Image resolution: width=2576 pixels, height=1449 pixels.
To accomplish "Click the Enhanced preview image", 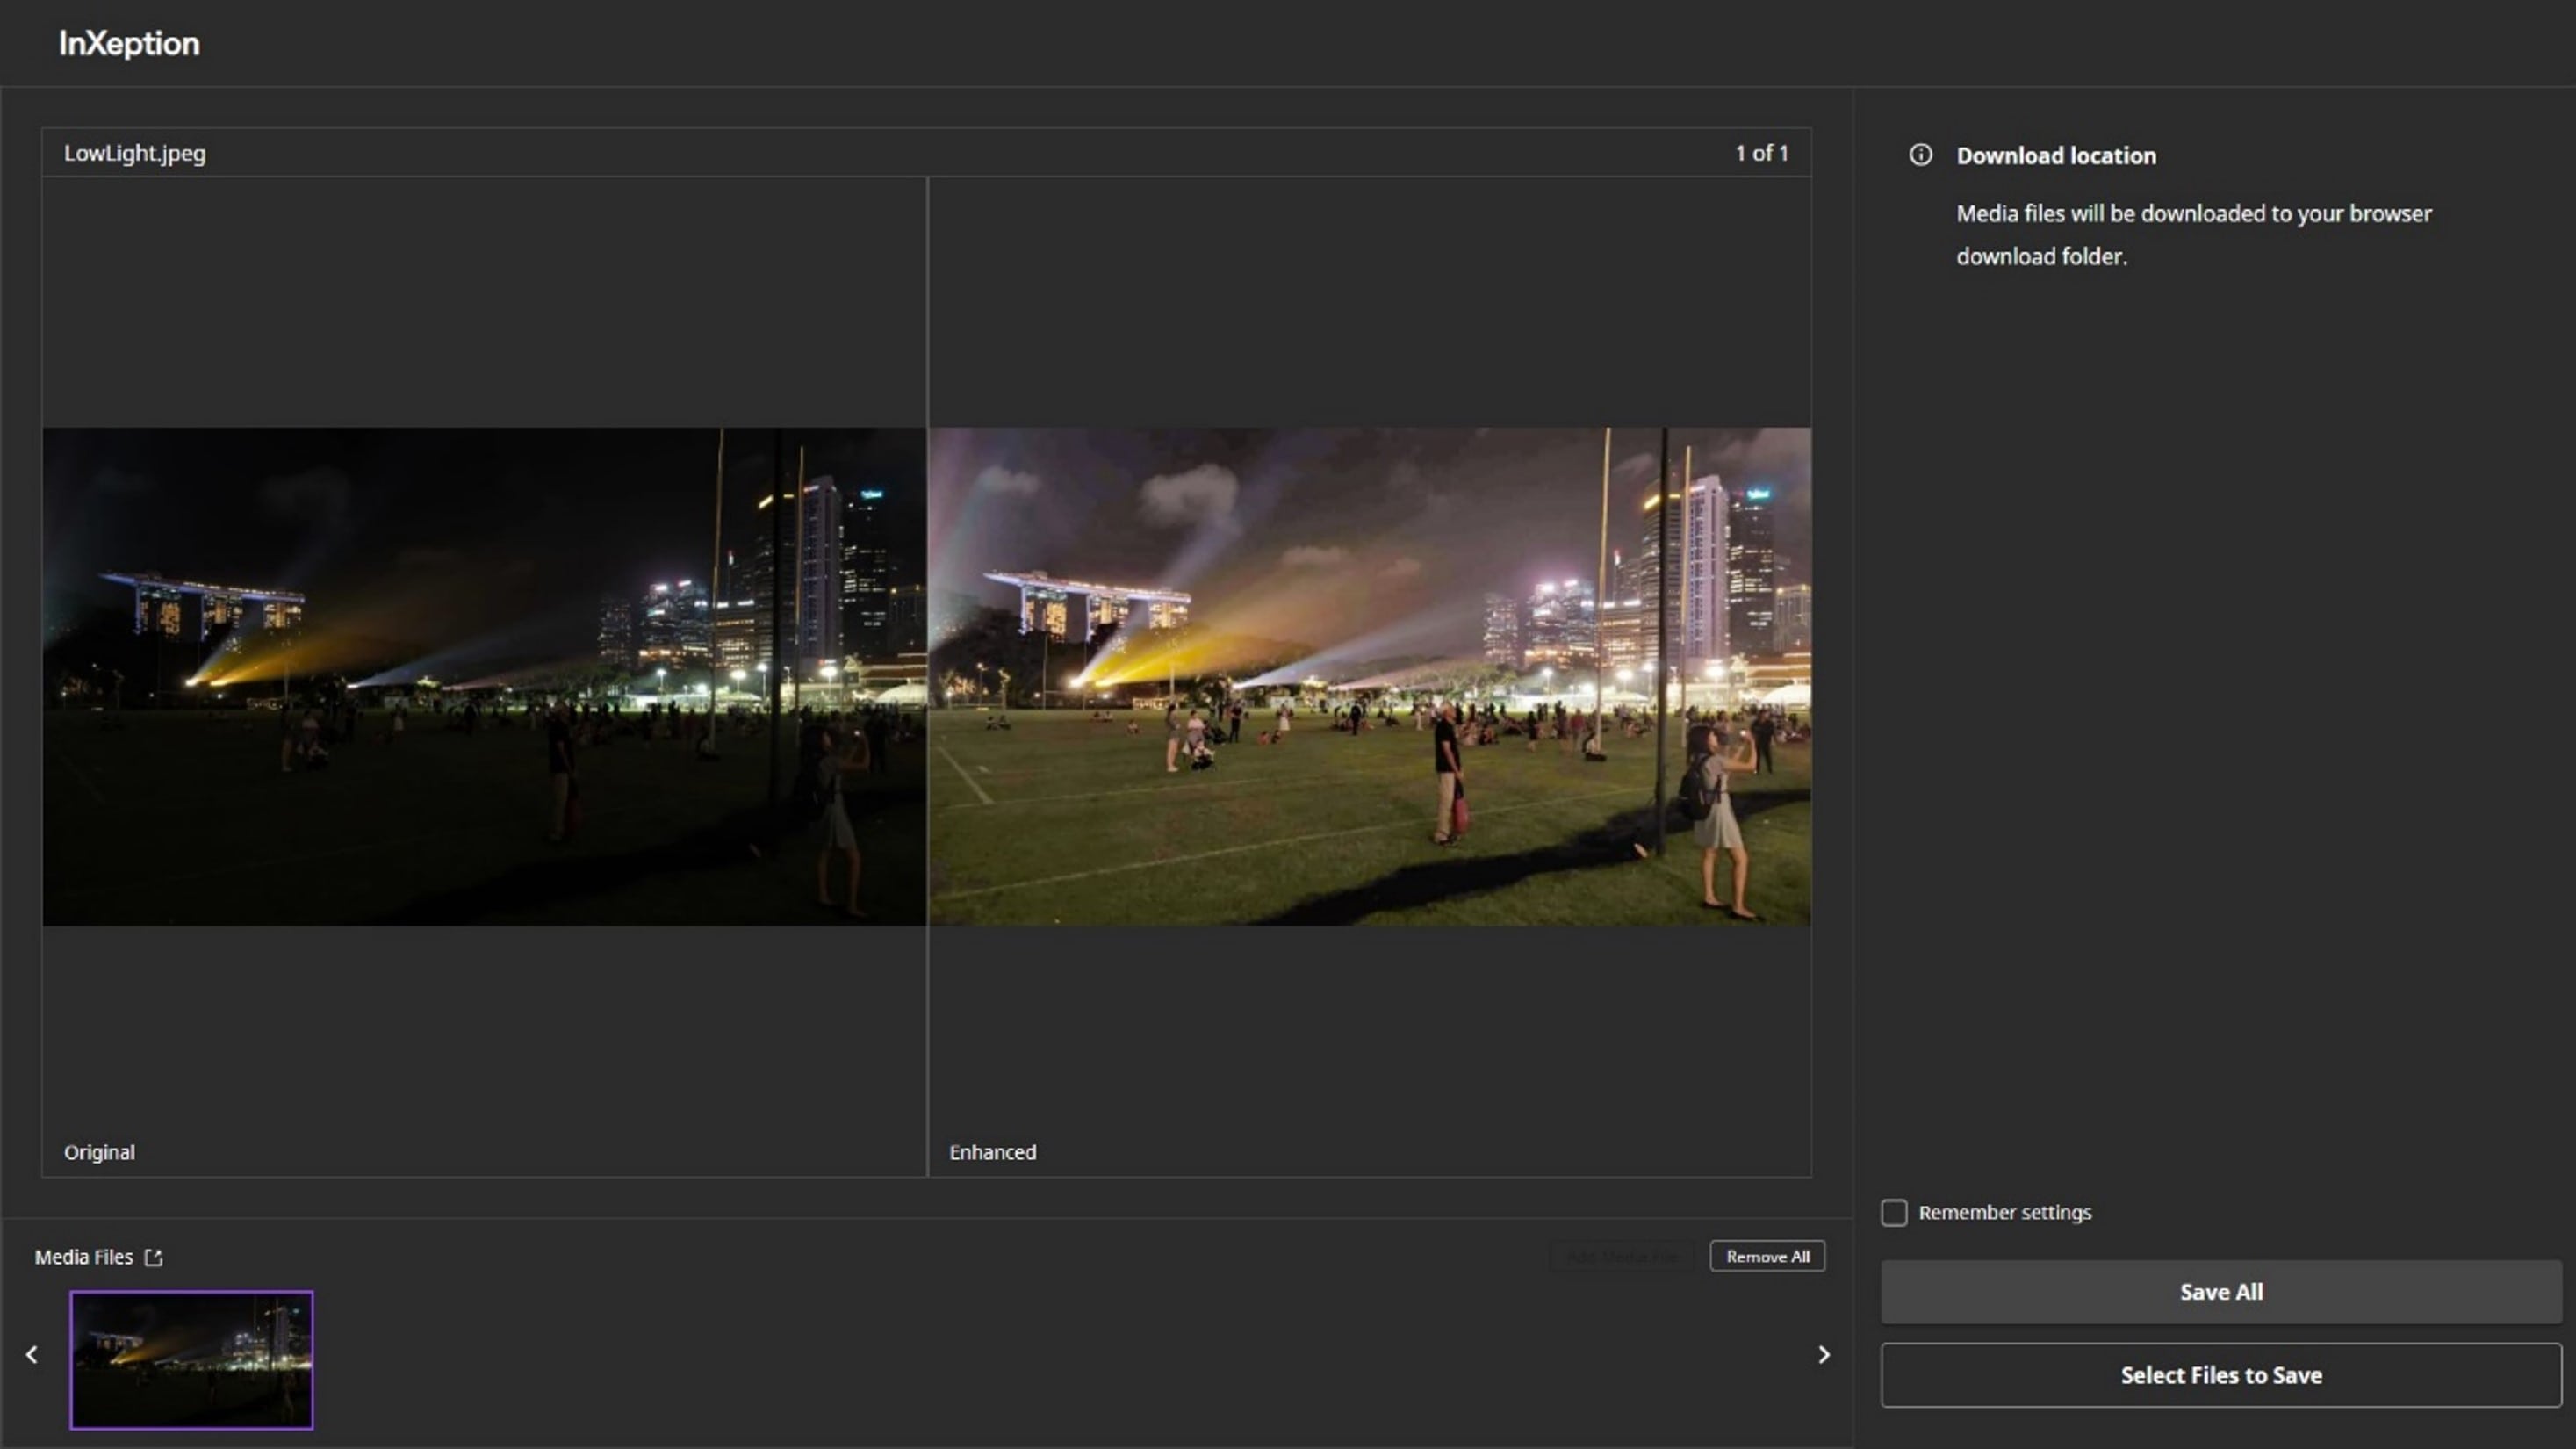I will click(1369, 677).
